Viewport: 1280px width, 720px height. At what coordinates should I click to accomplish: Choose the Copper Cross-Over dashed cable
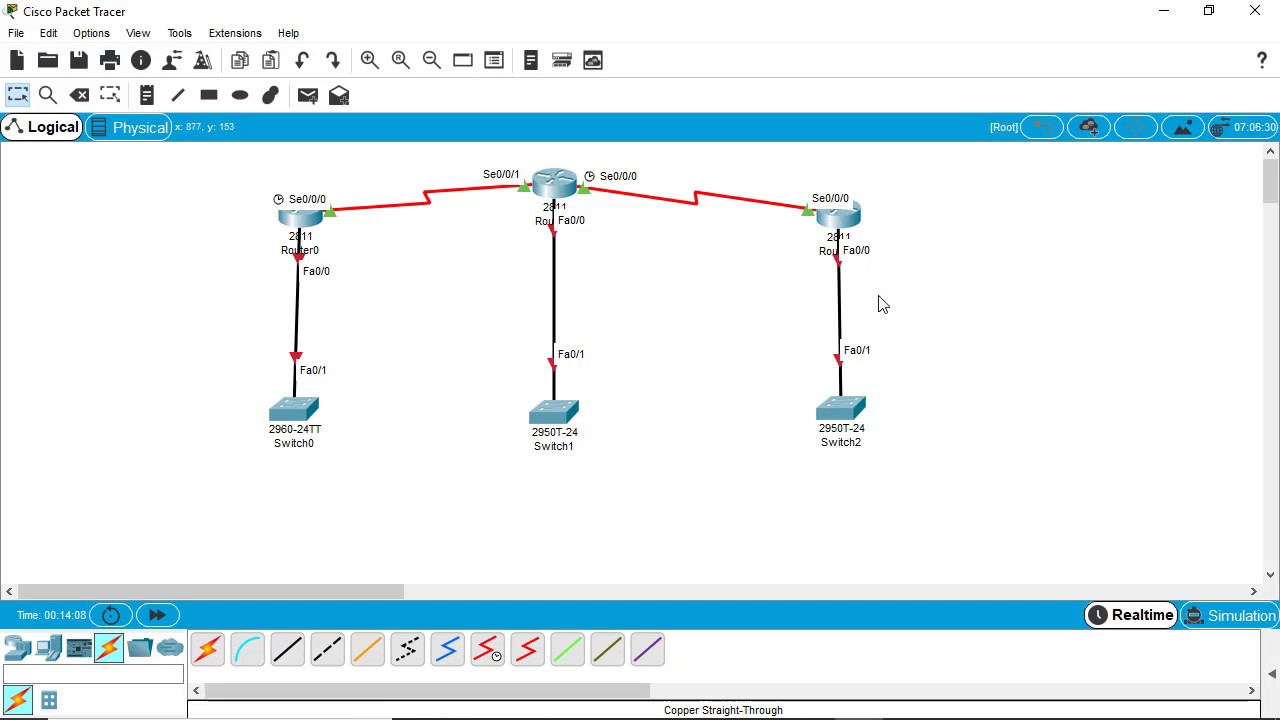coord(327,650)
